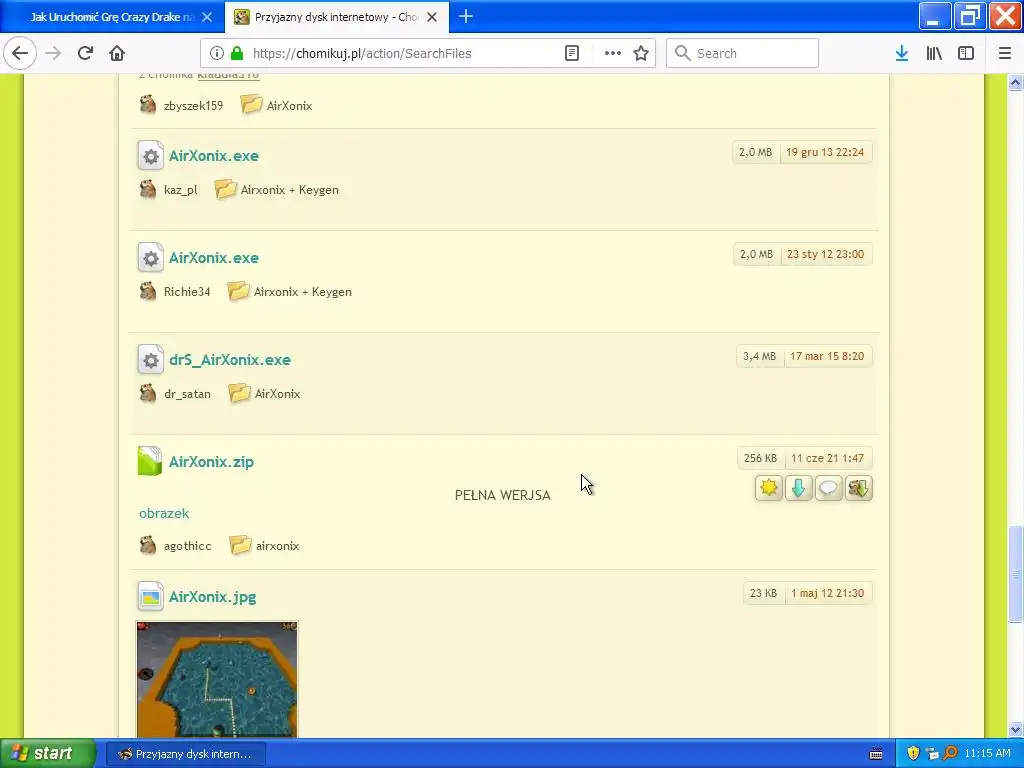Select the Przyjazny dysk internetowy tab
The height and width of the screenshot is (768, 1024).
coord(336,17)
